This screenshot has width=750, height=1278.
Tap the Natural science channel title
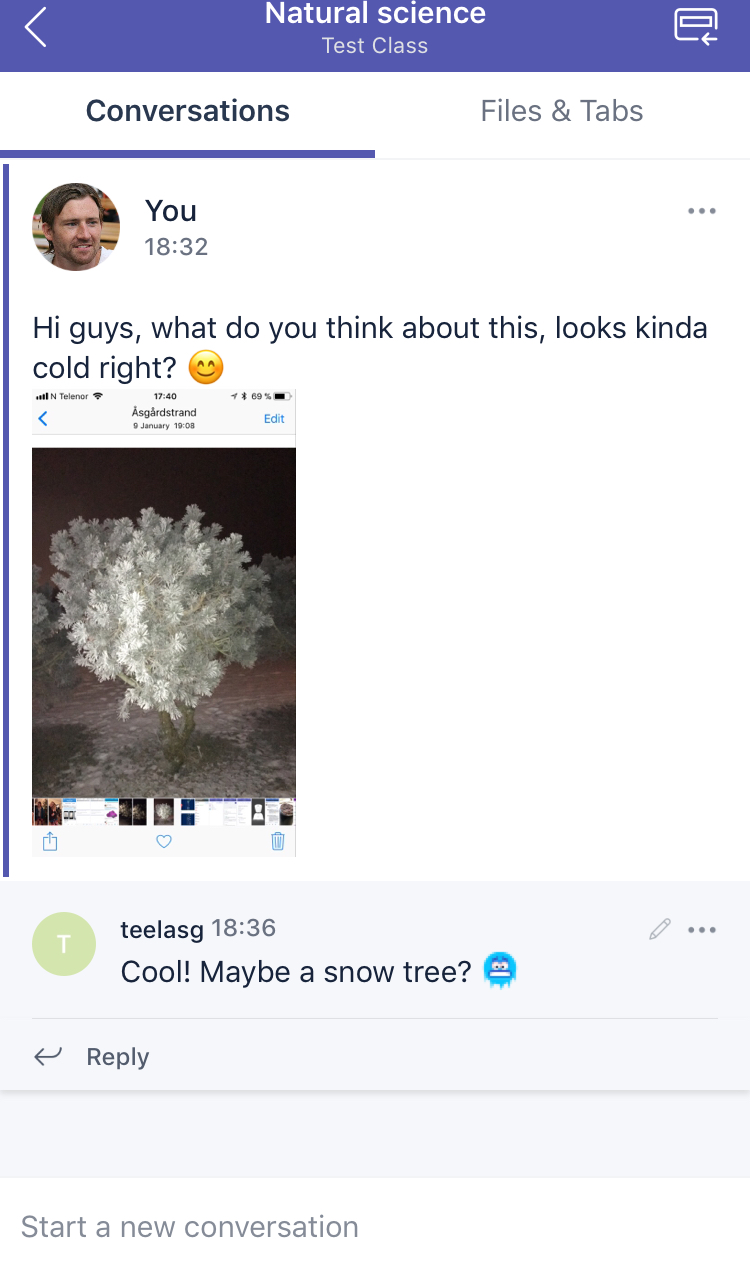pyautogui.click(x=375, y=14)
